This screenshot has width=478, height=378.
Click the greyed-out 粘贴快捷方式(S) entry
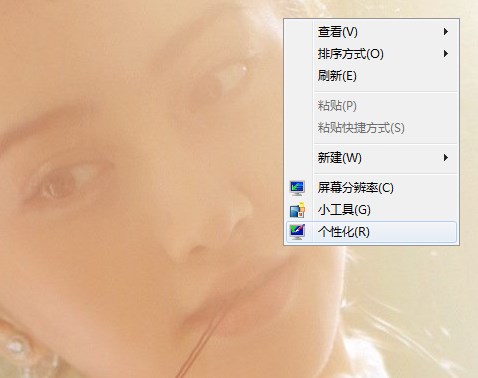coord(371,128)
